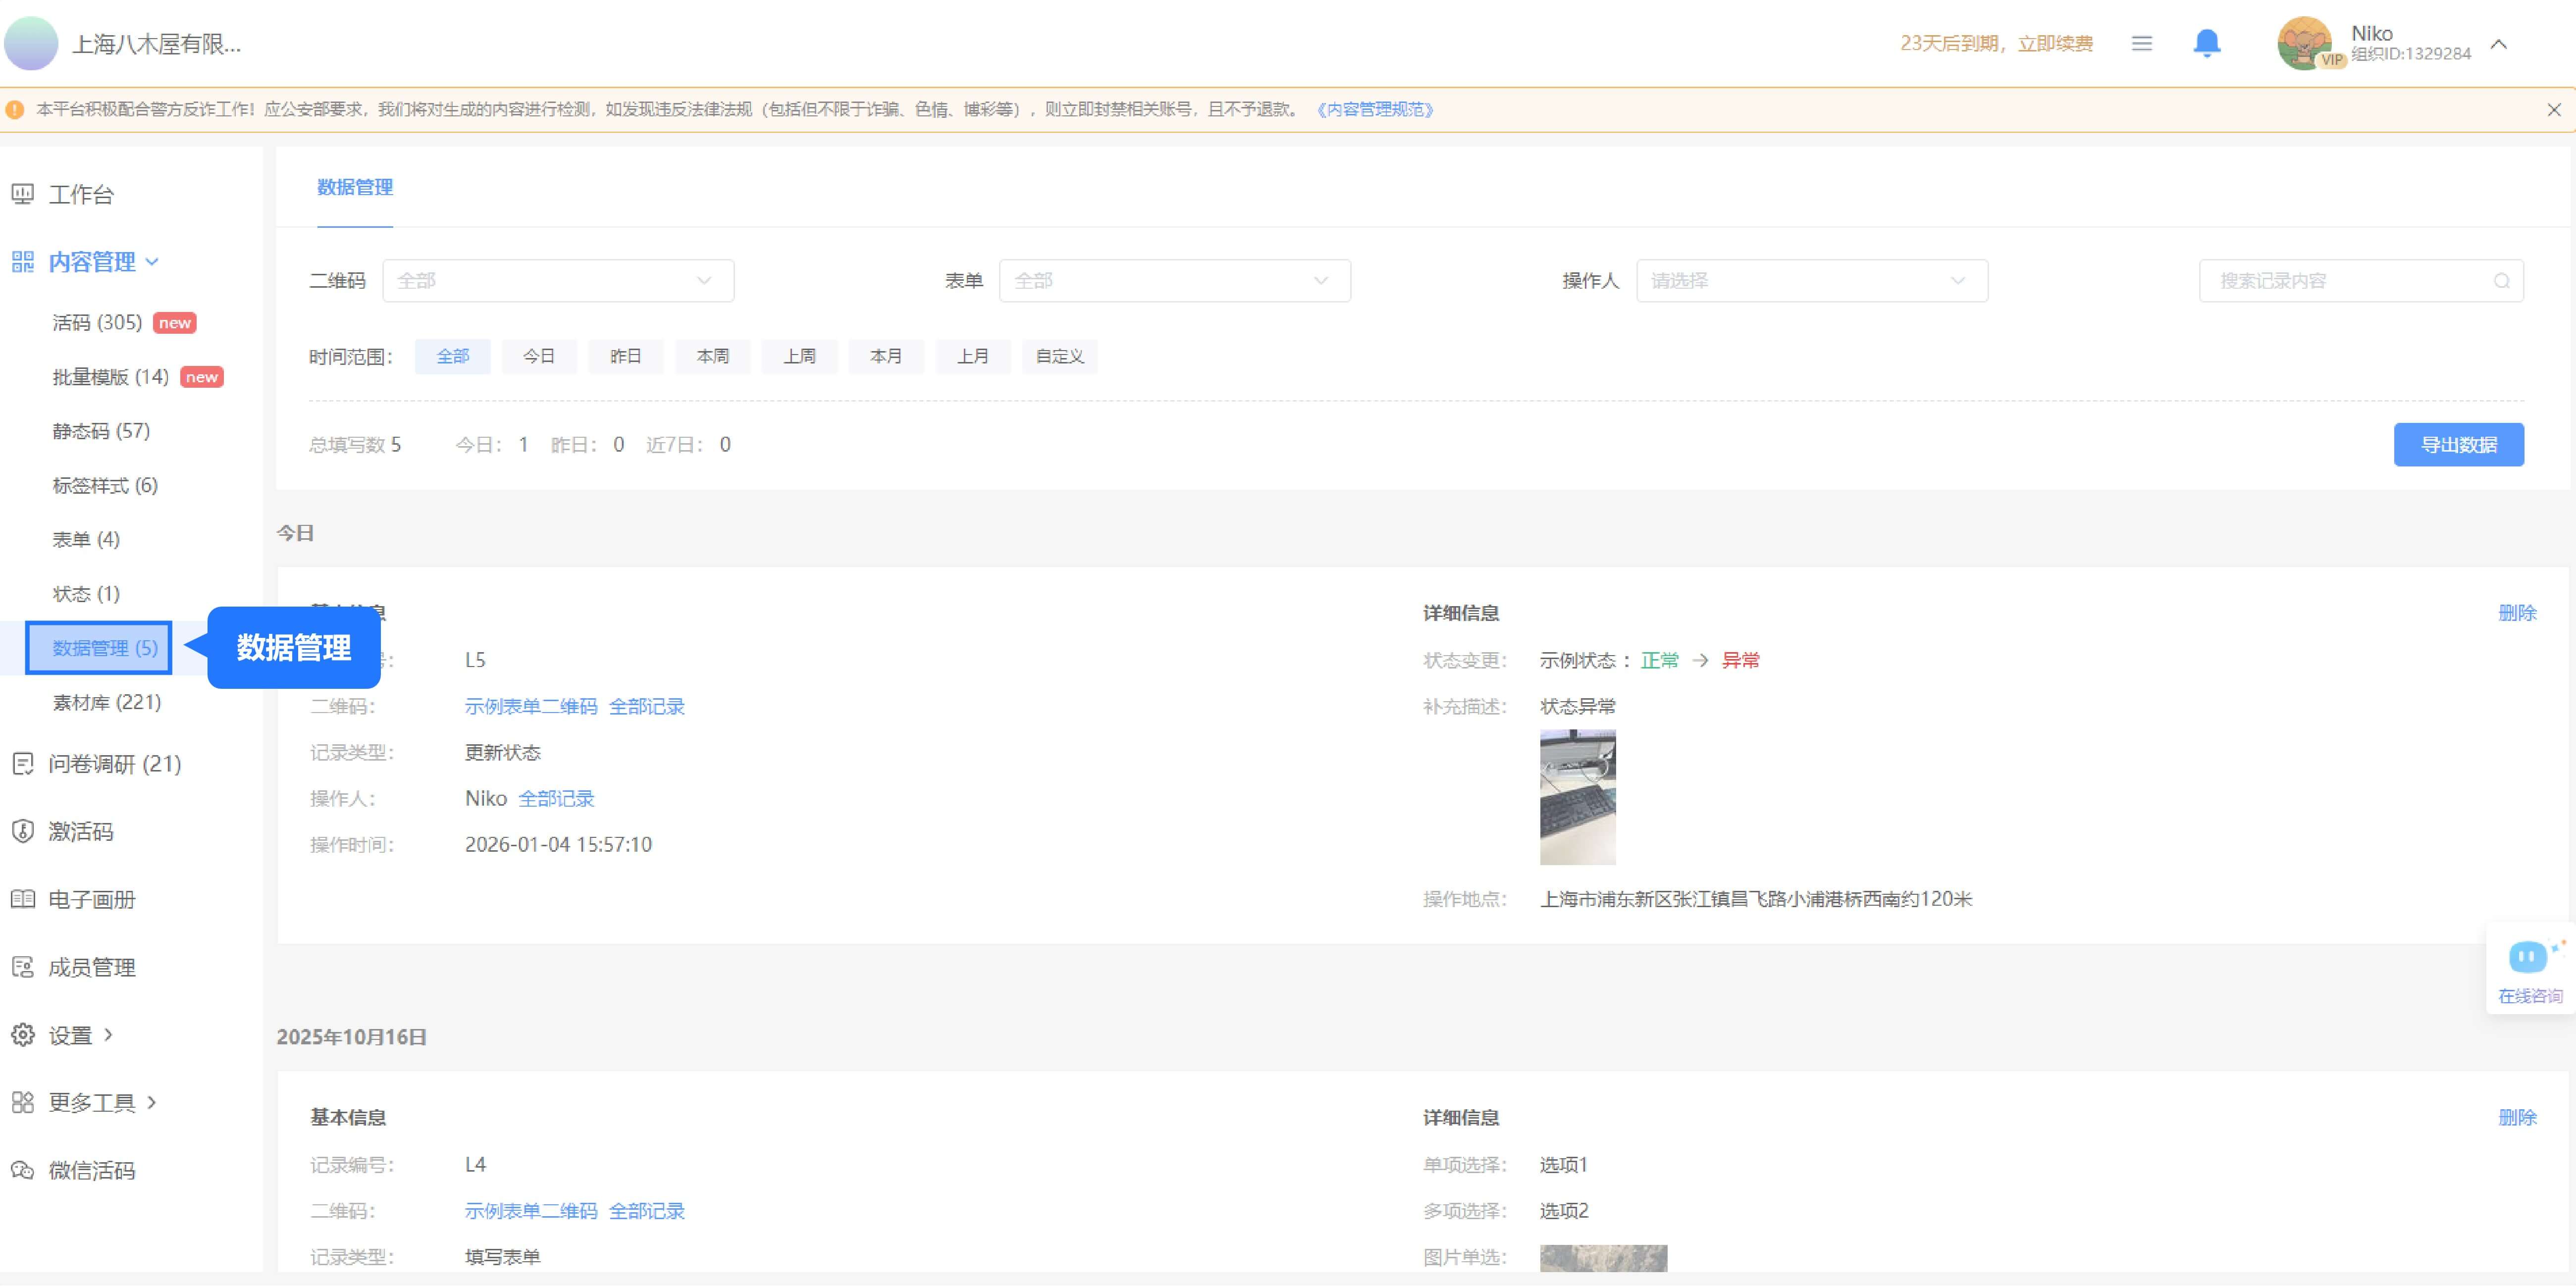This screenshot has height=1286, width=2576.
Task: Click the keyboard photo thumbnail
Action: pyautogui.click(x=1577, y=797)
